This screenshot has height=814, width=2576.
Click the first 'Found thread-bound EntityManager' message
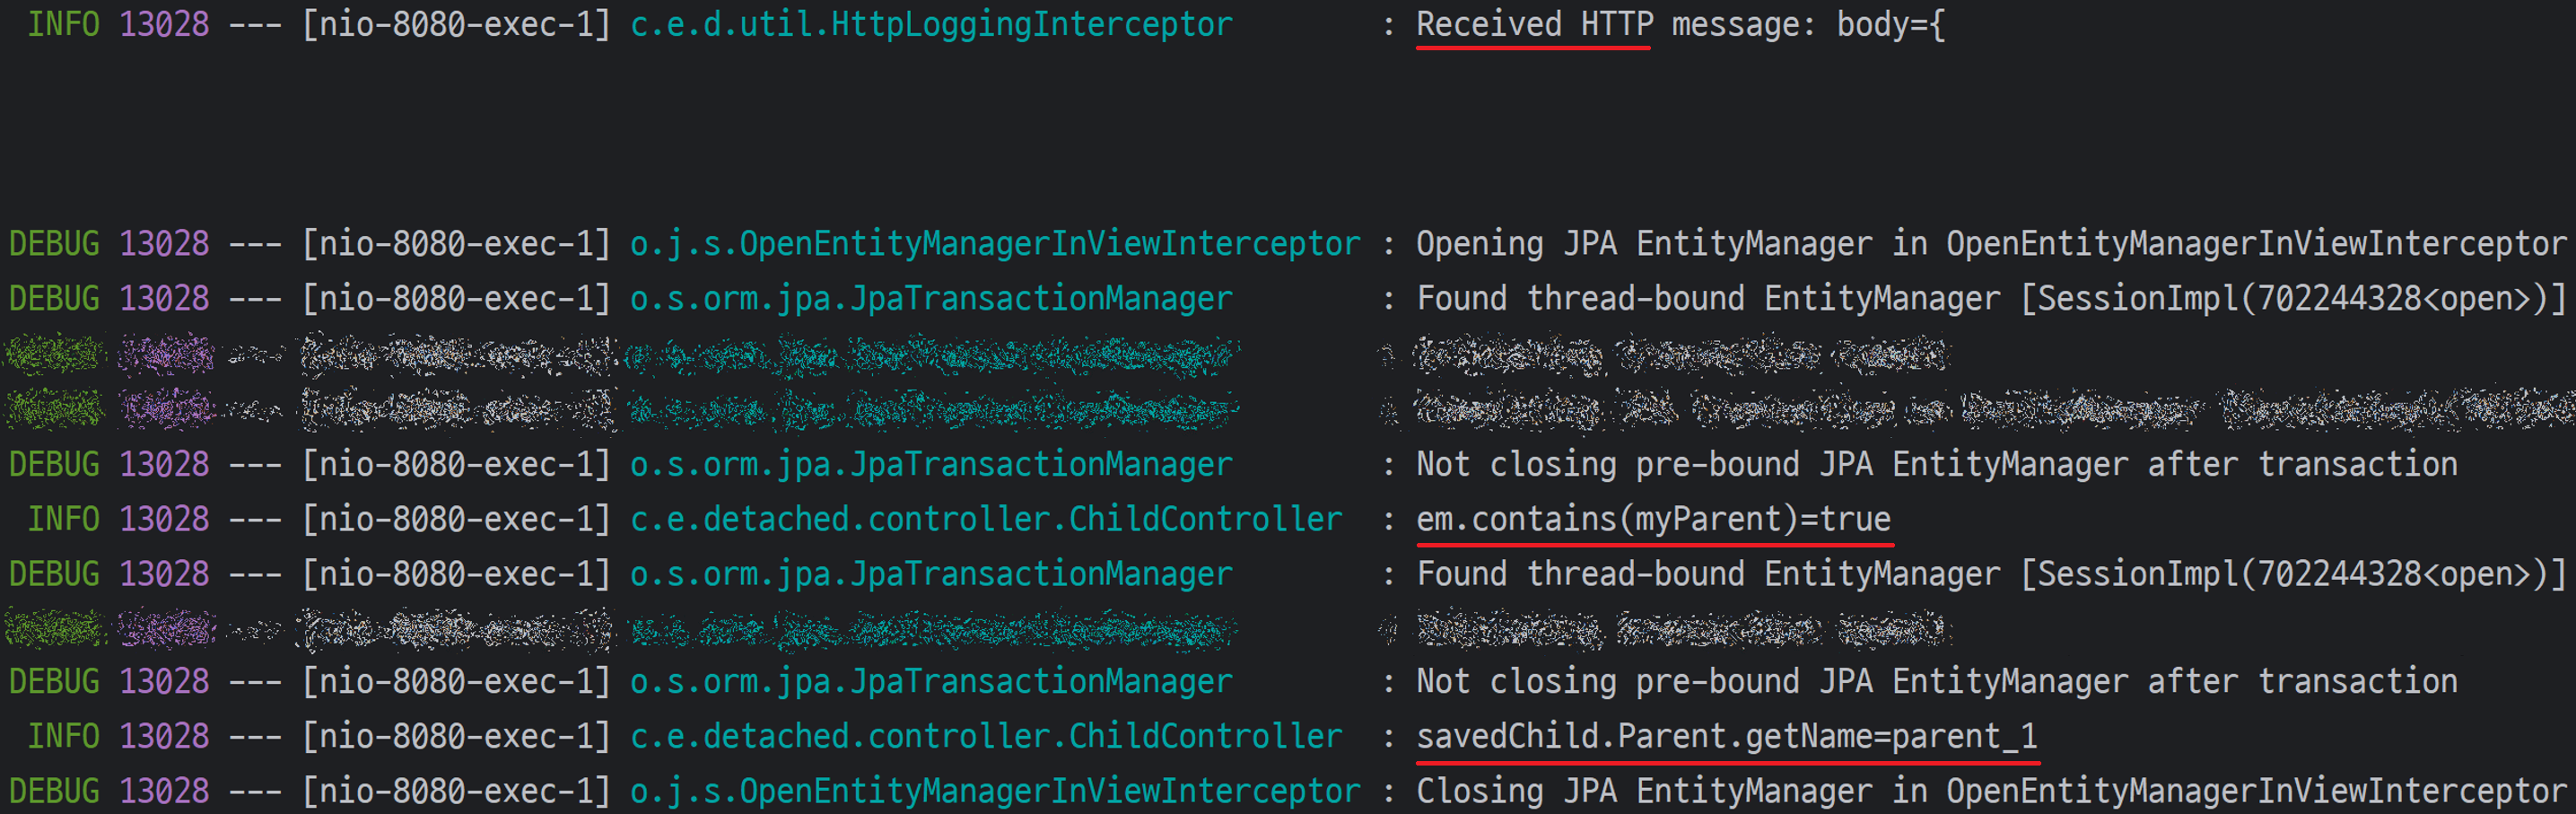1990,298
